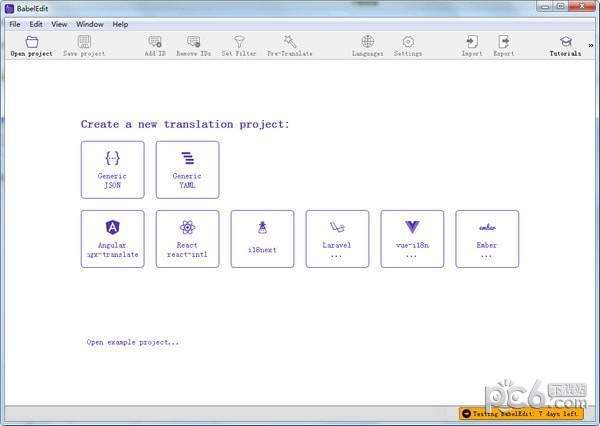The height and width of the screenshot is (426, 600).
Task: Click the Remove IDs toolbar icon
Action: pyautogui.click(x=193, y=45)
